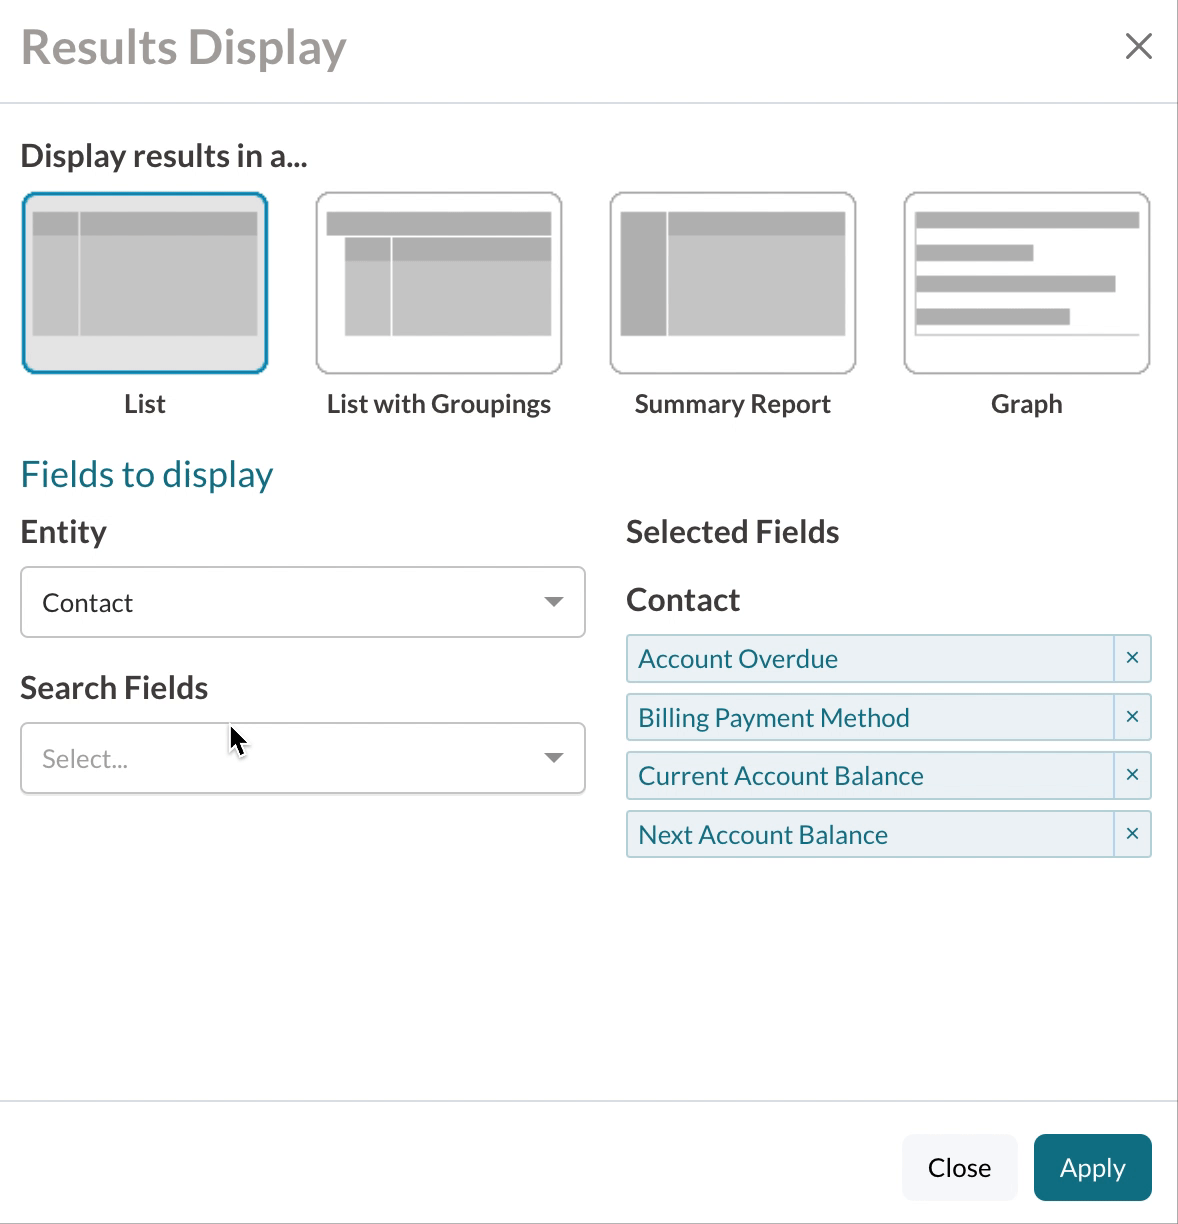The image size is (1178, 1224).
Task: Select the Graph display layout icon
Action: click(x=1027, y=283)
